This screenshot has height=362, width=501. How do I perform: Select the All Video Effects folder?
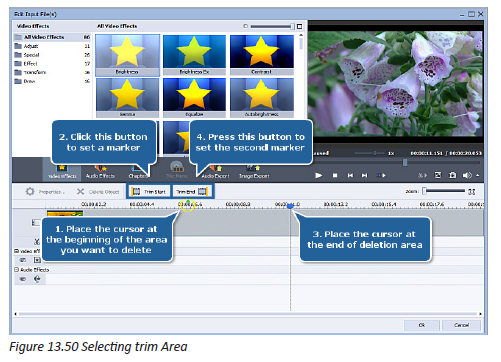click(x=52, y=37)
